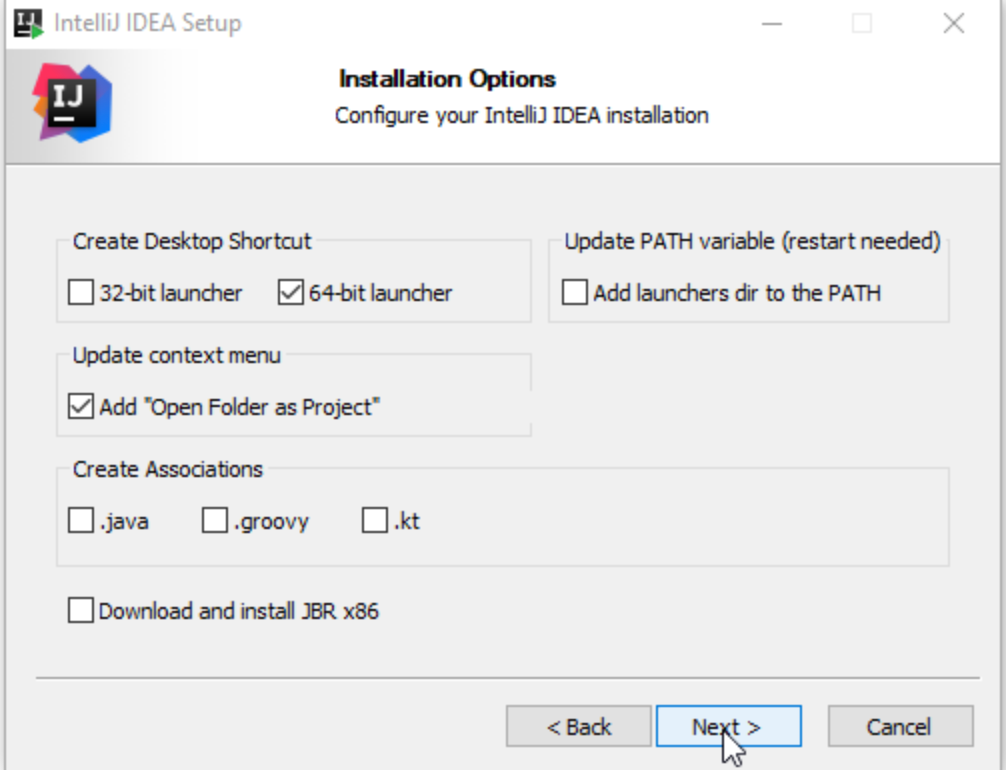Enable the 32-bit launcher shortcut checkbox

pos(81,293)
